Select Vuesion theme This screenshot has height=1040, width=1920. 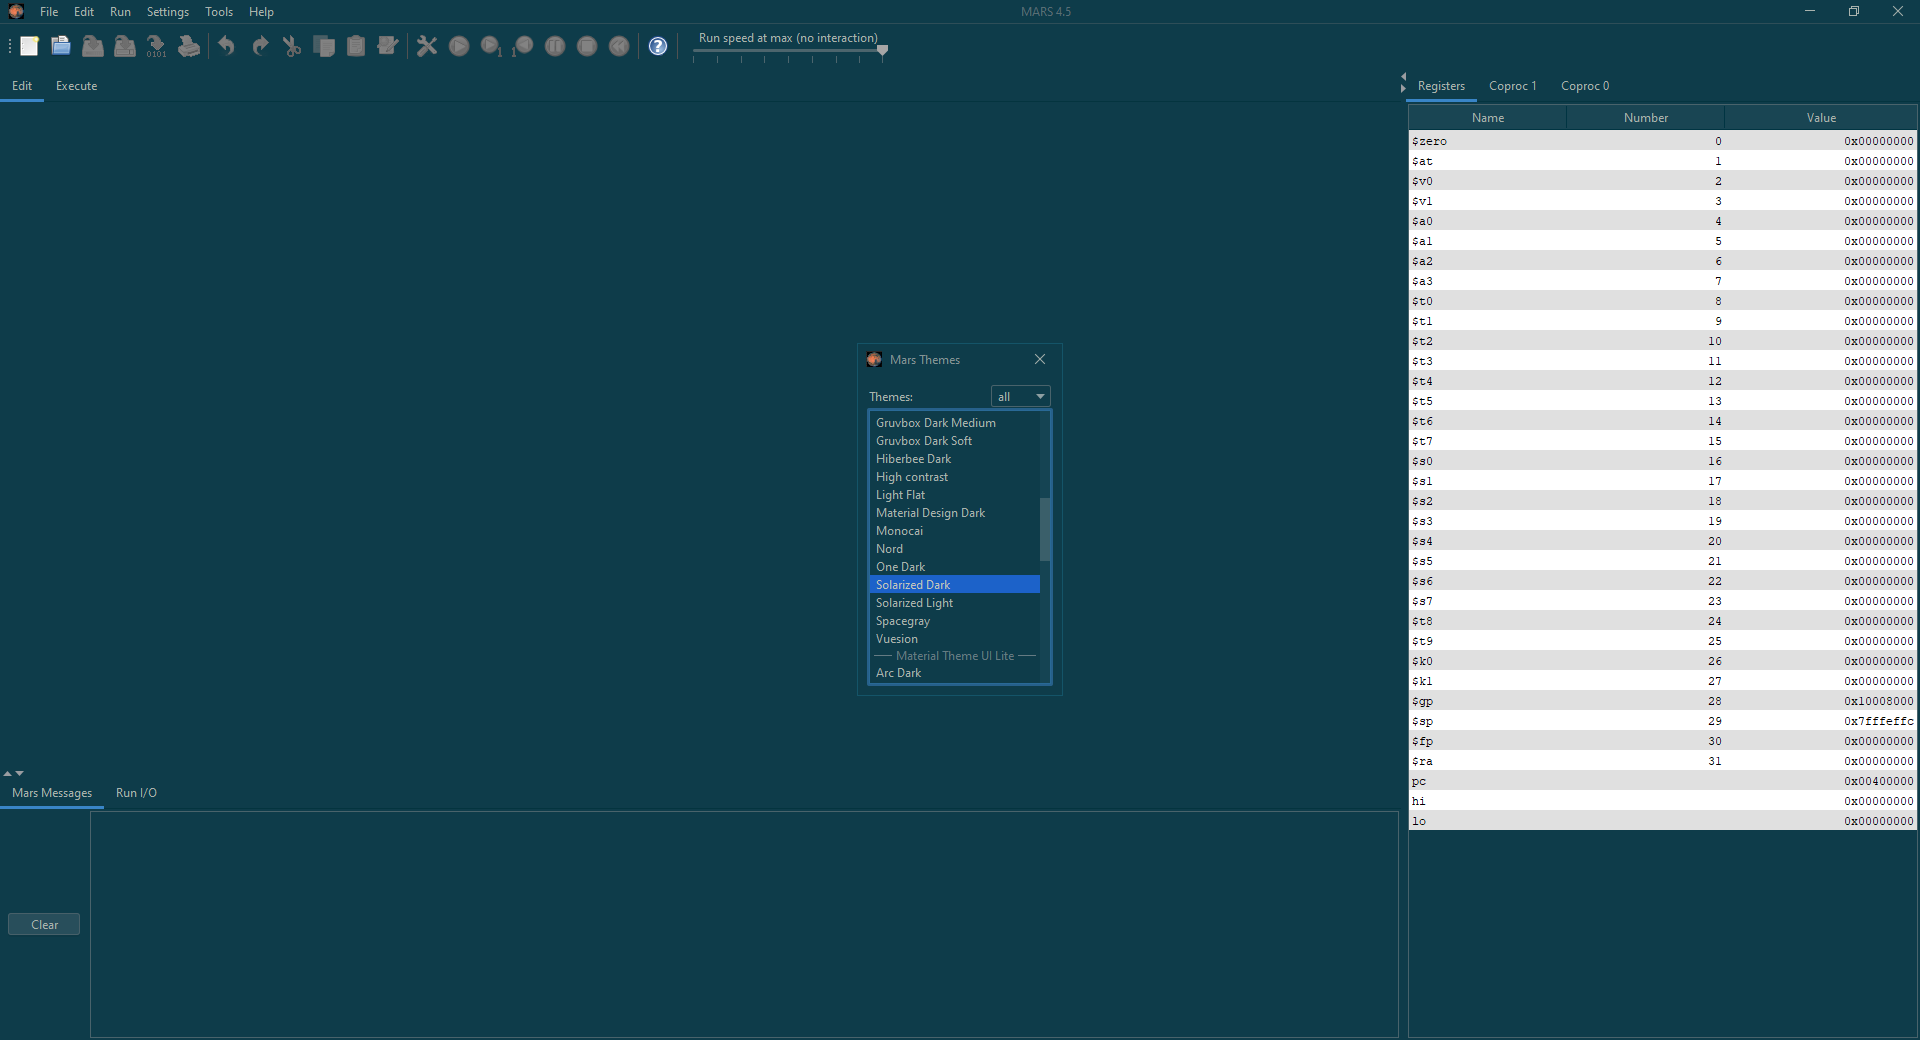coord(954,639)
